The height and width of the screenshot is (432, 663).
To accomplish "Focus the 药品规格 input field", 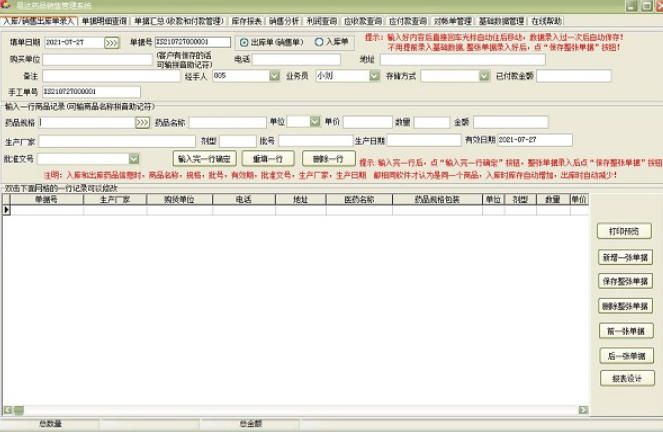I will 87,123.
